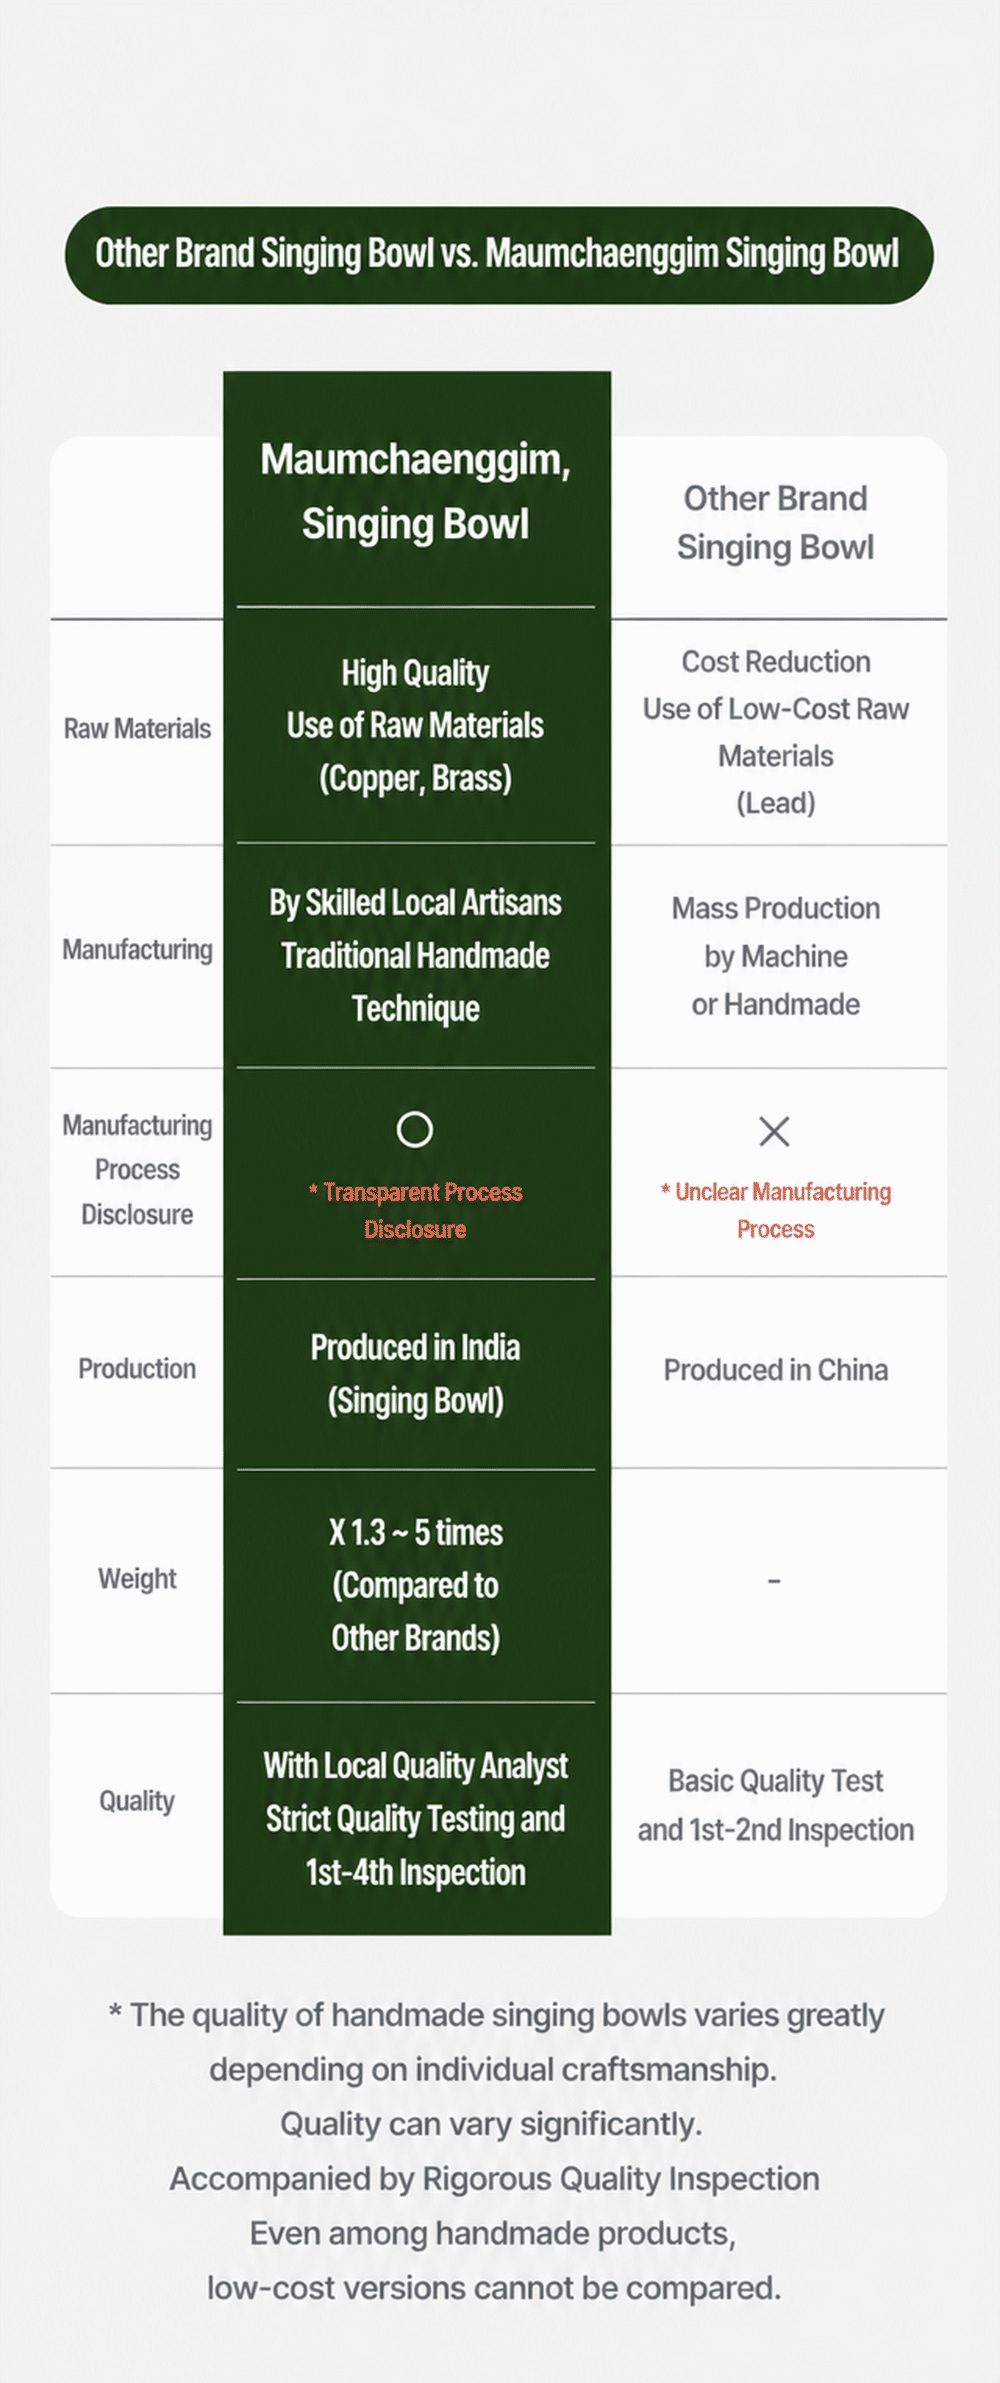
Task: Select the Production row label
Action: tap(137, 1369)
